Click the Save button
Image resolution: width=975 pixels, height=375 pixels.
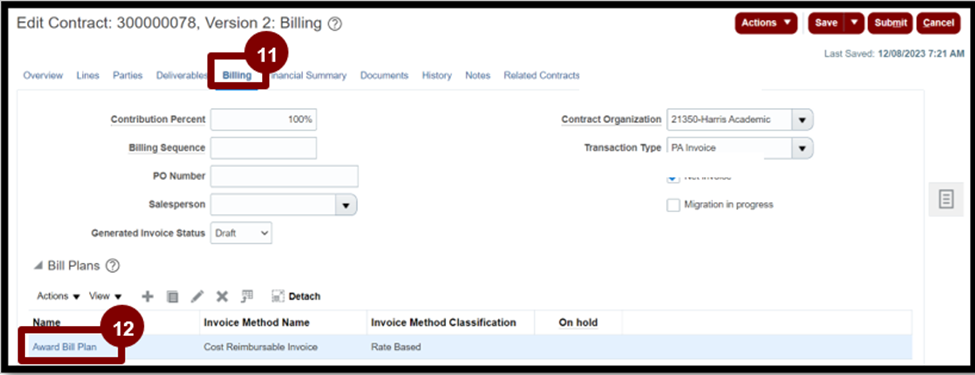826,23
